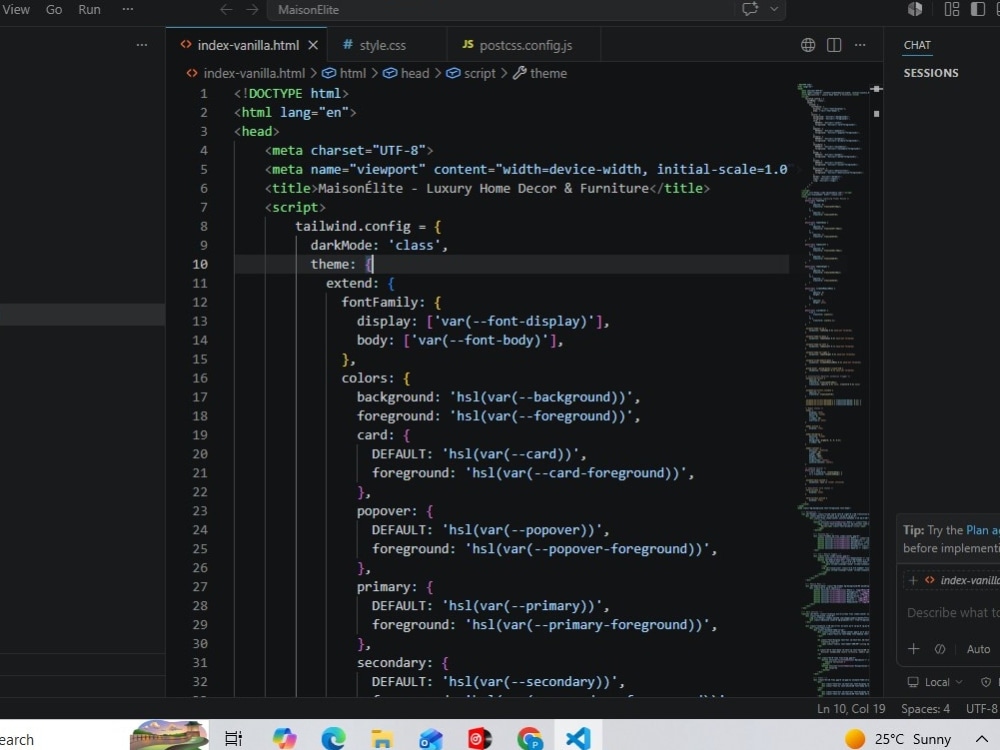Open Microsoft Edge from the taskbar
Viewport: 1000px width, 750px height.
click(333, 739)
